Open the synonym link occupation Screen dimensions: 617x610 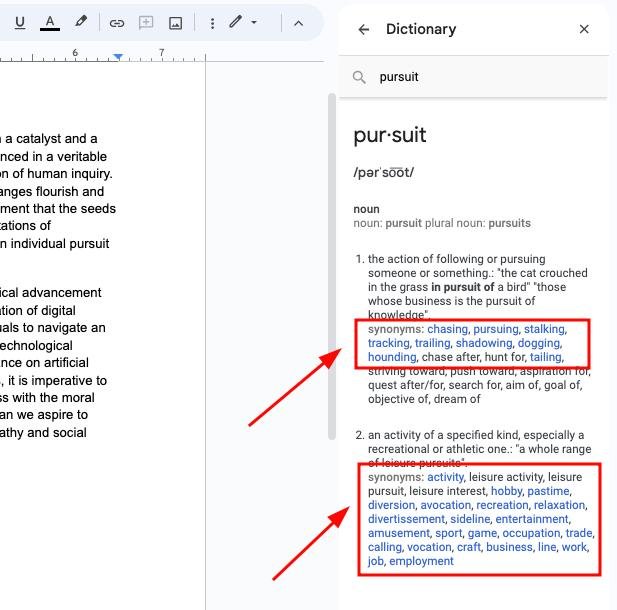click(531, 533)
